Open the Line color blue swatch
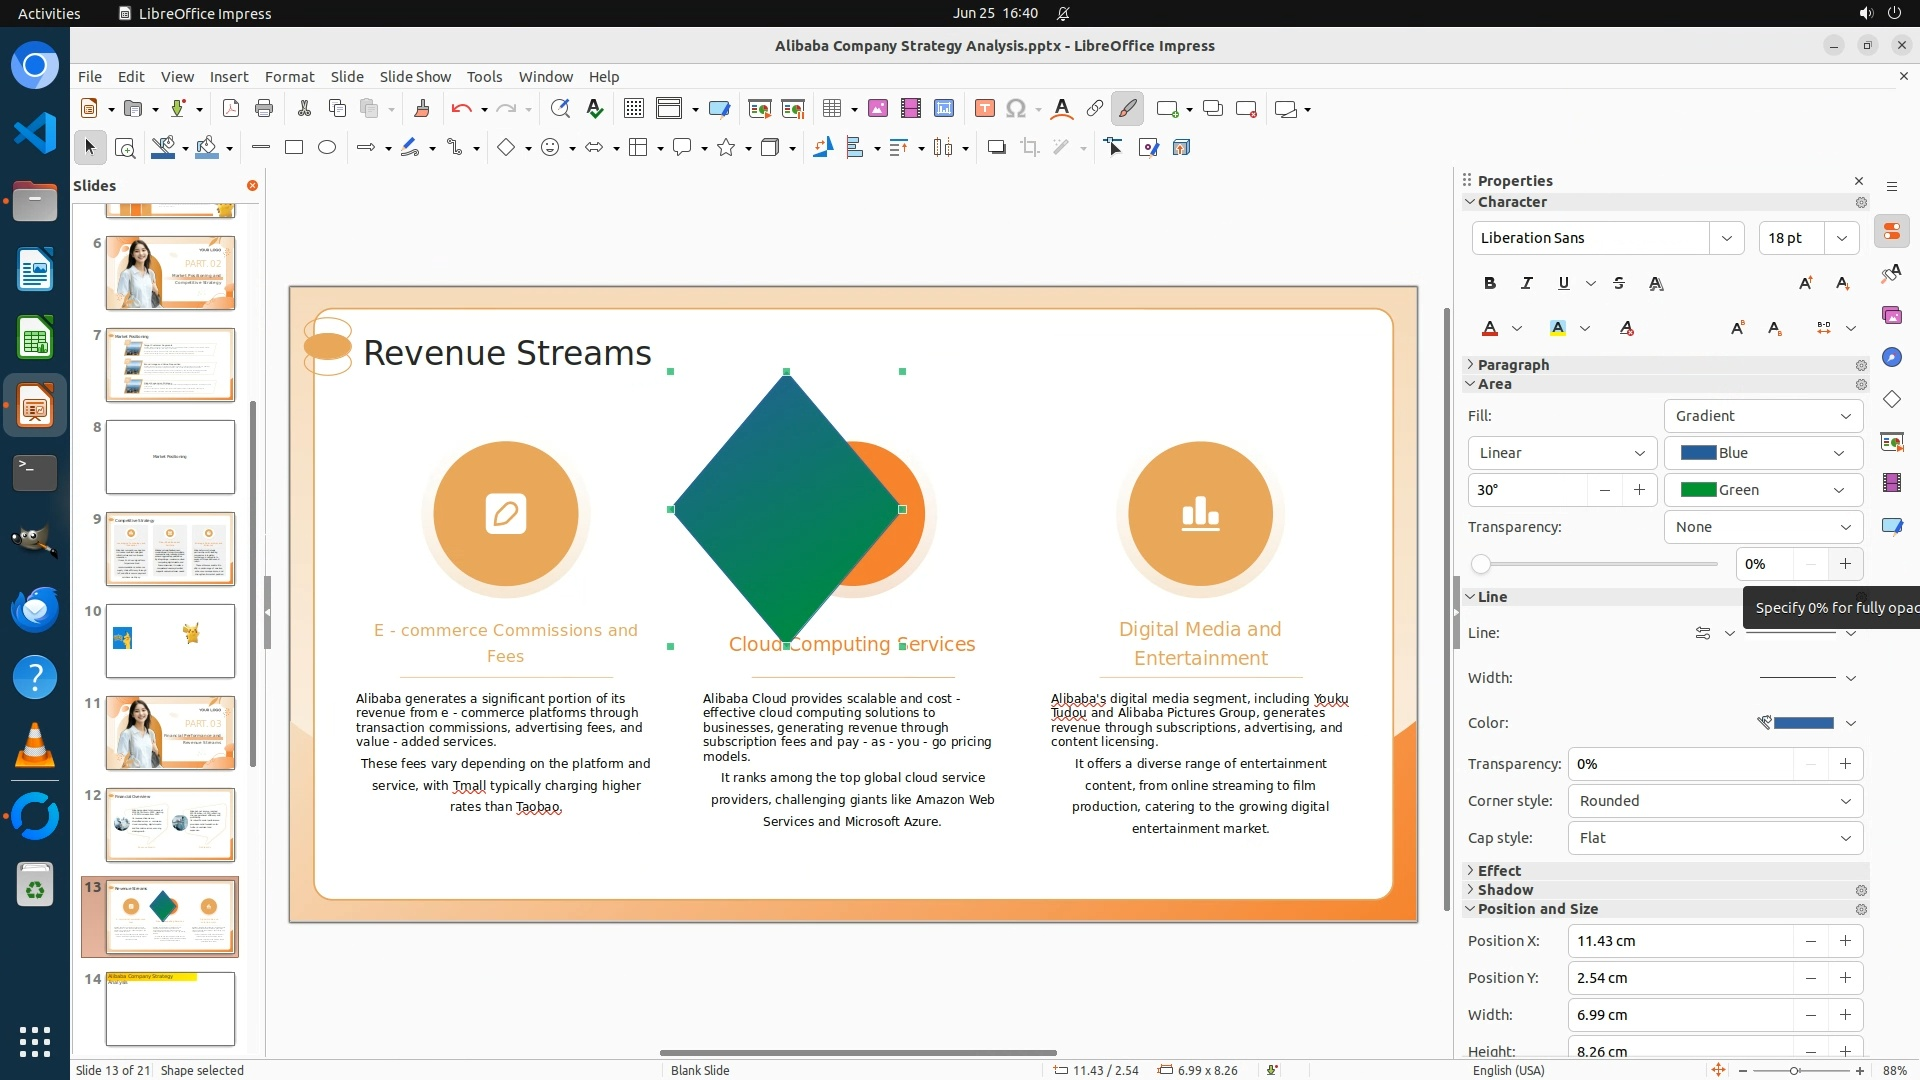The height and width of the screenshot is (1080, 1920). click(1803, 723)
